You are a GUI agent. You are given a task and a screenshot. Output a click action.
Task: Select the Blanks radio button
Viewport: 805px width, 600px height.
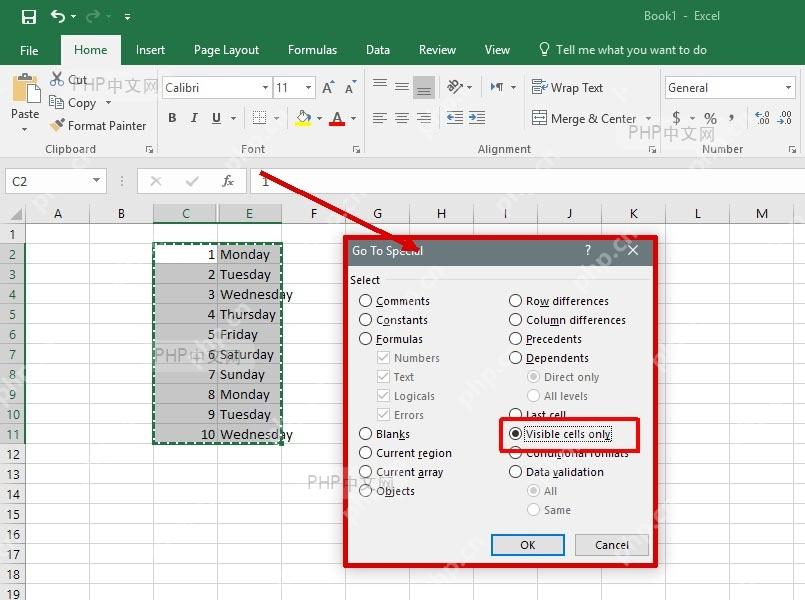(365, 434)
